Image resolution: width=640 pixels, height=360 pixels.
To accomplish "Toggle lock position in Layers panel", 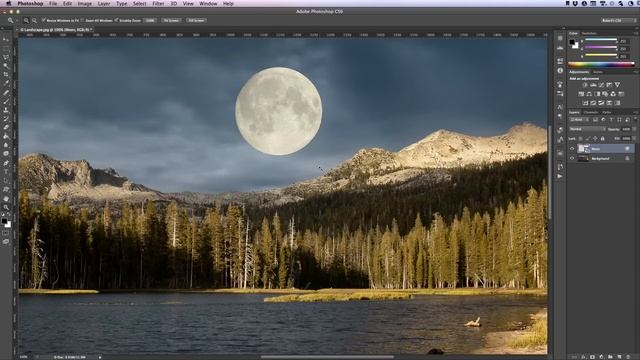I will point(595,139).
